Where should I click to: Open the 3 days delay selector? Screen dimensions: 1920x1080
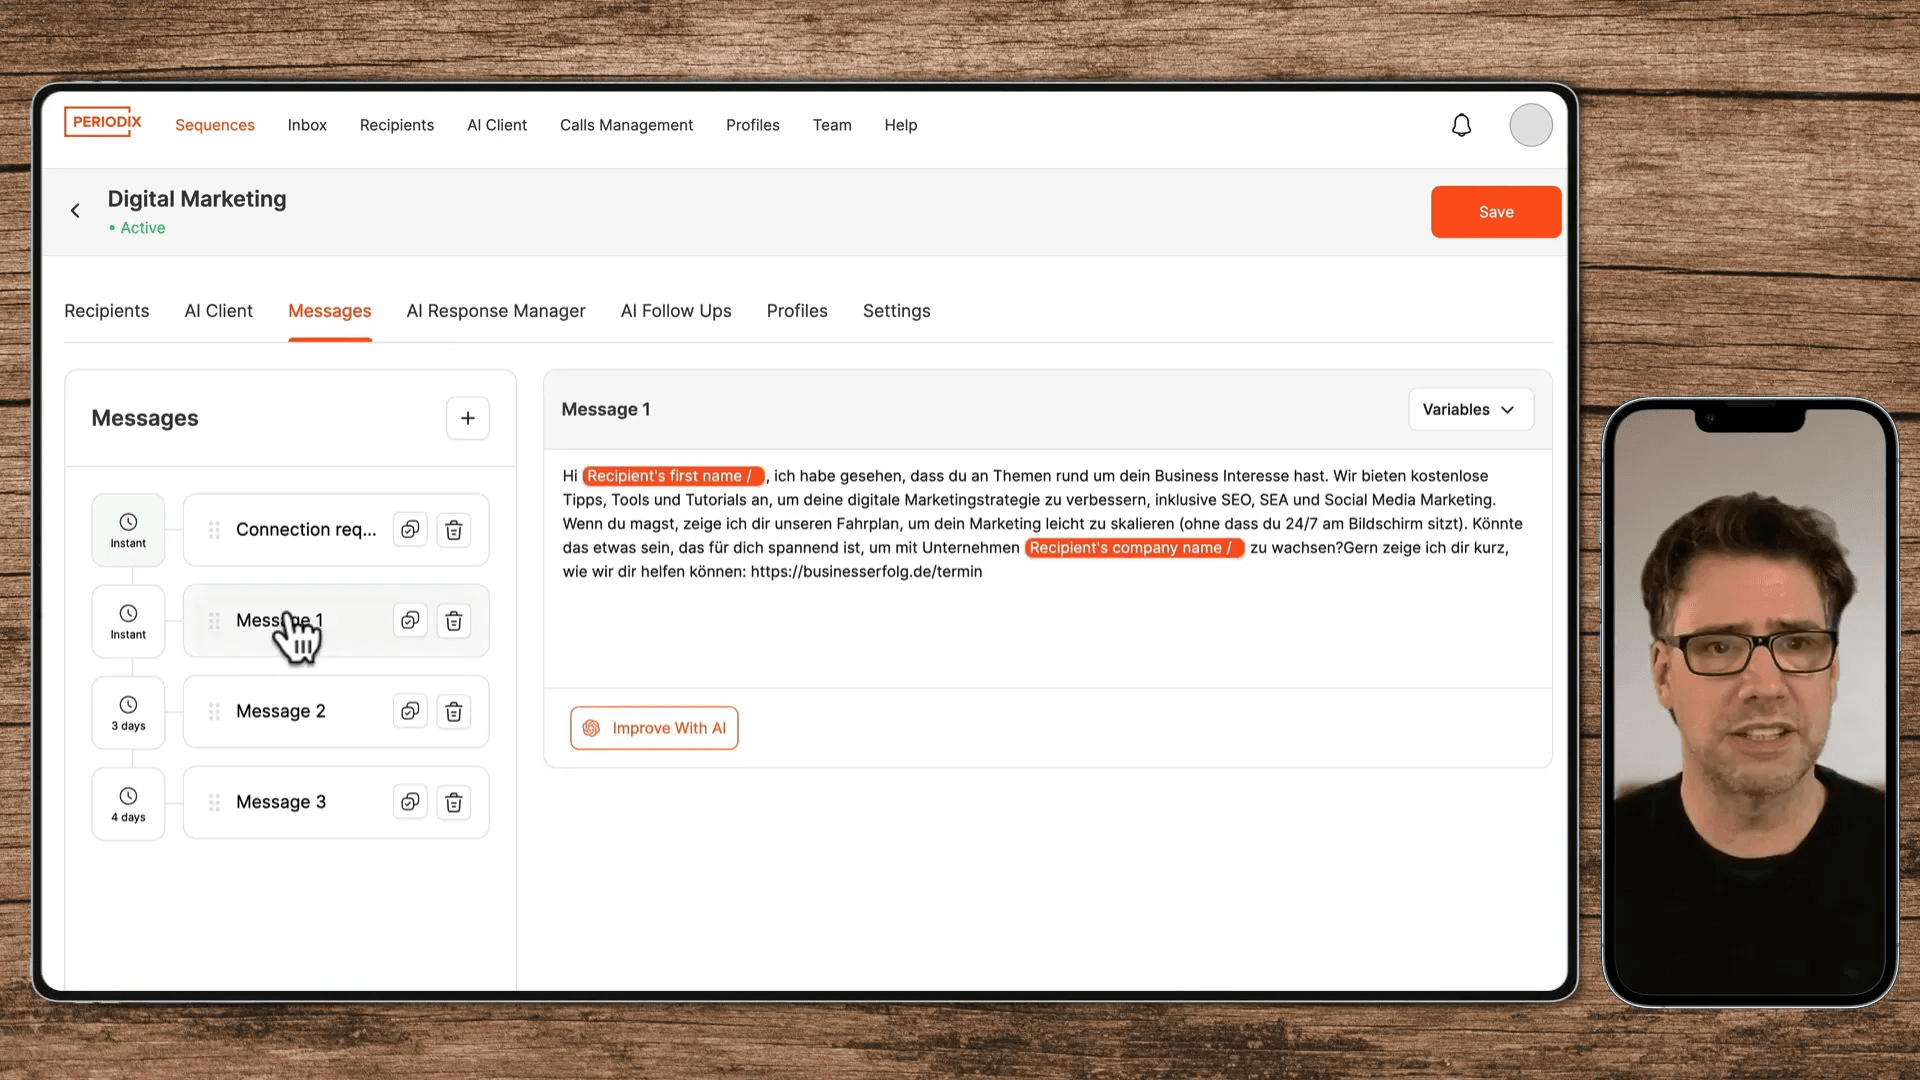click(128, 713)
